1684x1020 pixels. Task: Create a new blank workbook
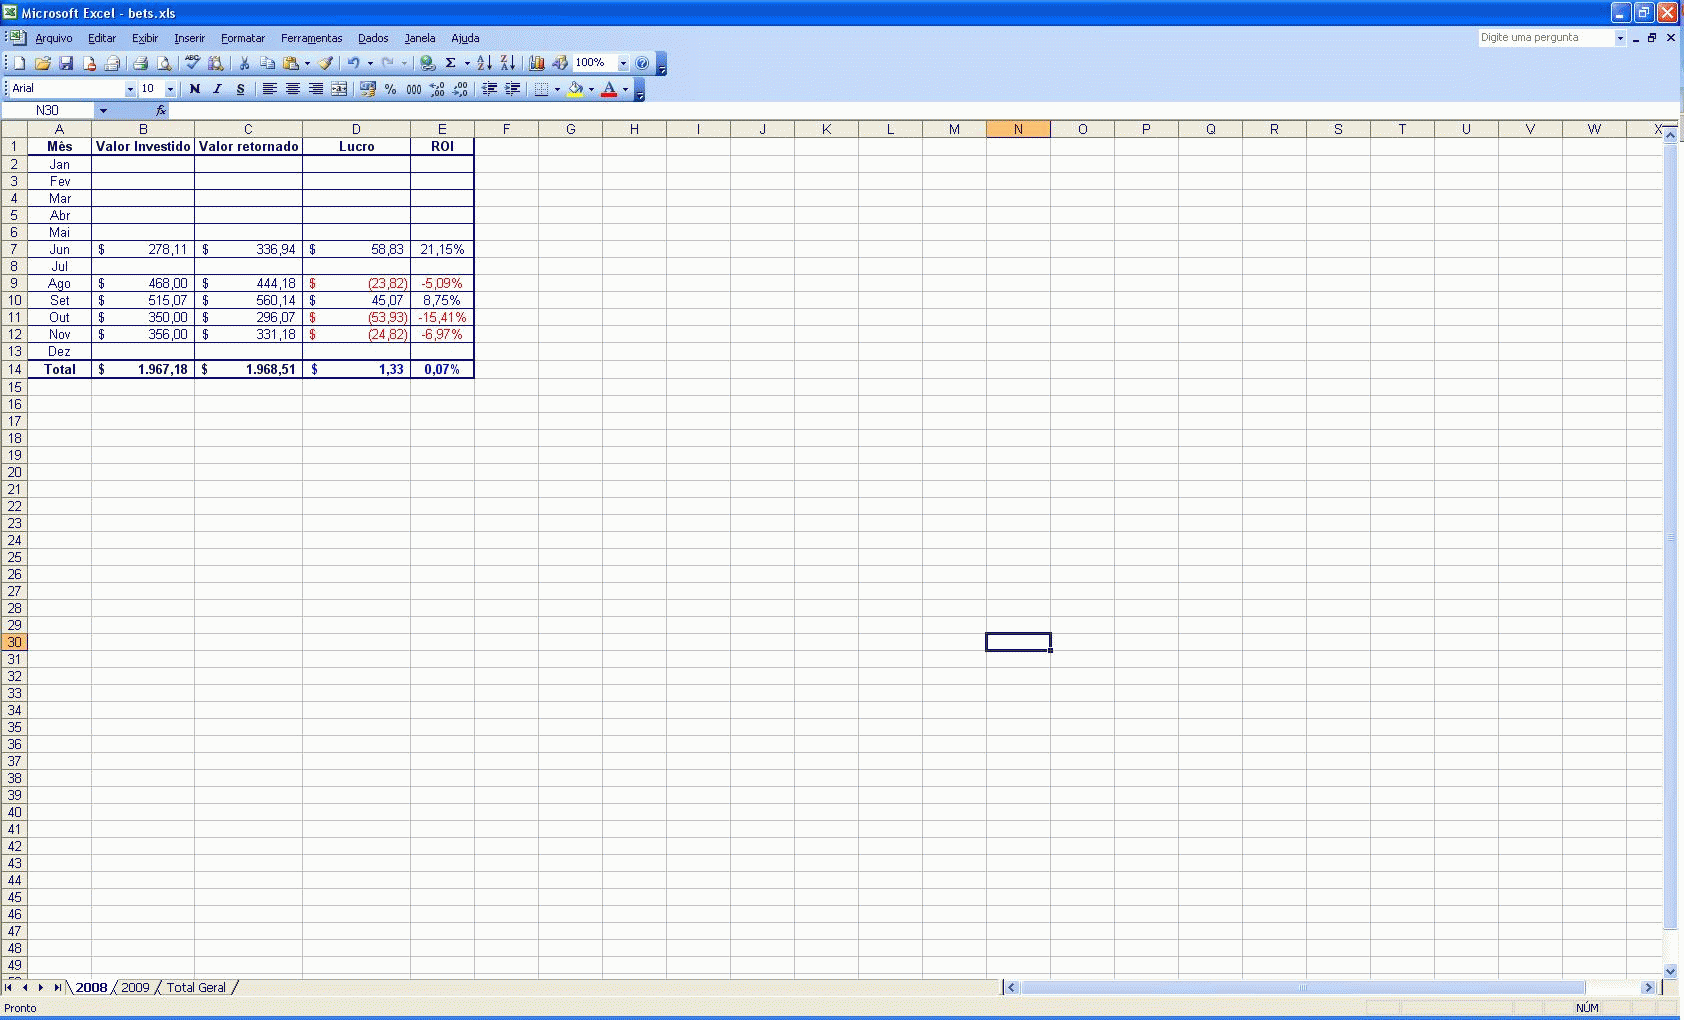[x=19, y=63]
